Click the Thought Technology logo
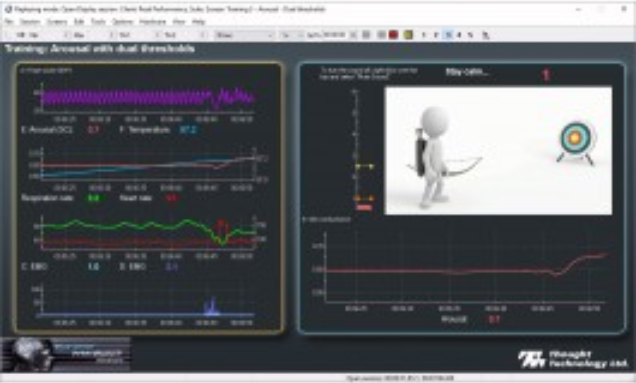This screenshot has height=383, width=636. tap(572, 359)
